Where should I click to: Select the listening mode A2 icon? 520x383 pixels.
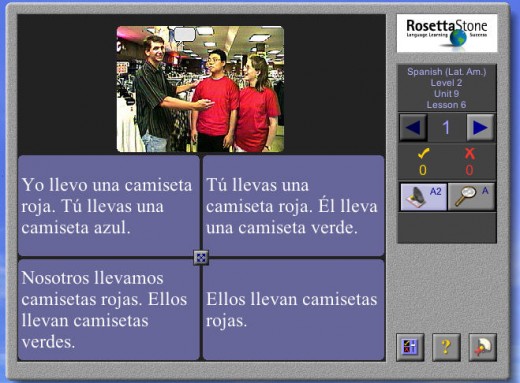pos(423,197)
